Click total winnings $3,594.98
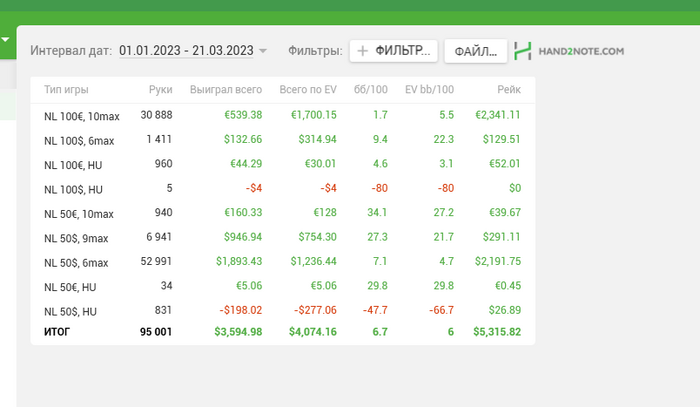Viewport: 700px width, 407px height. click(x=238, y=332)
